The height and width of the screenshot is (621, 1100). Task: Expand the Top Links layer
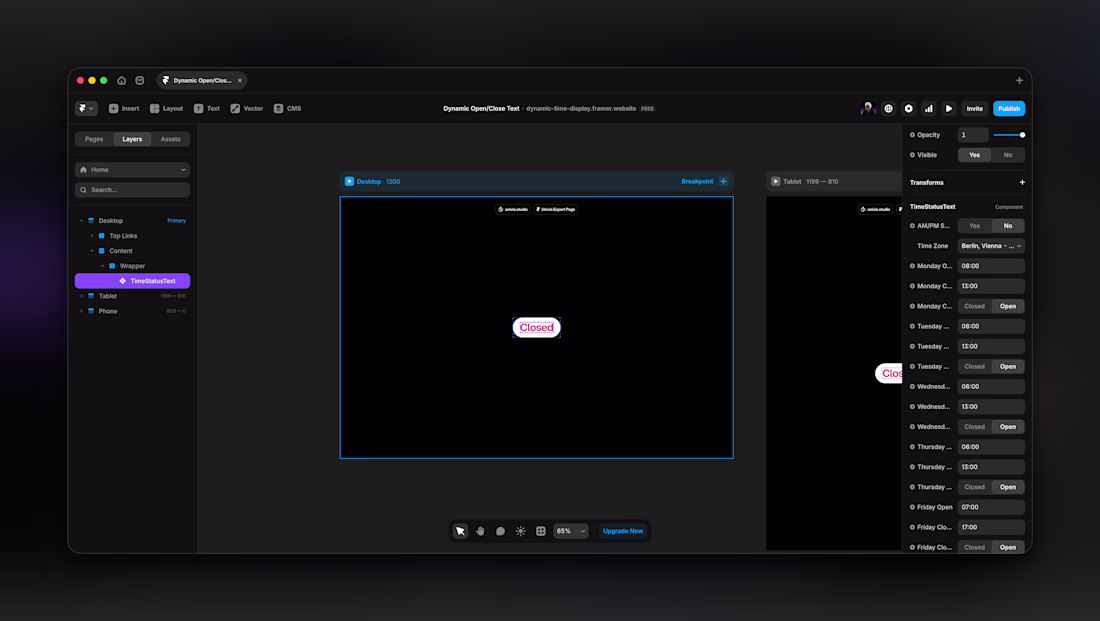click(x=92, y=236)
